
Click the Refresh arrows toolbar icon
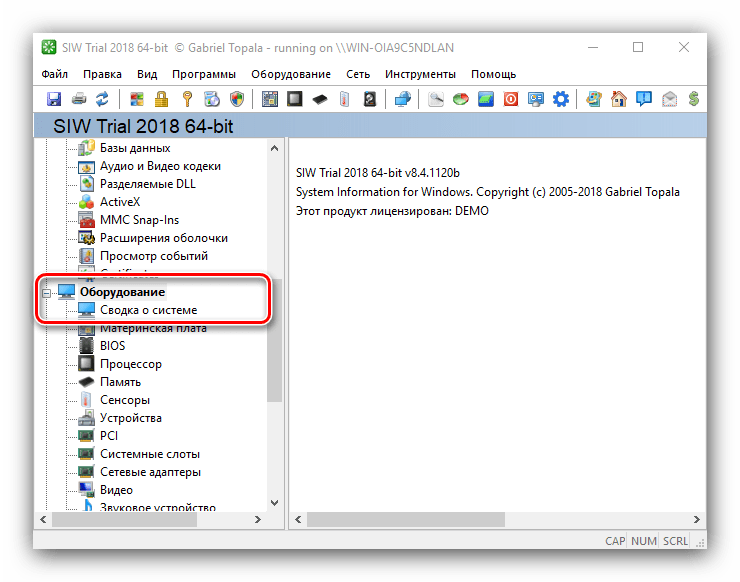point(102,99)
